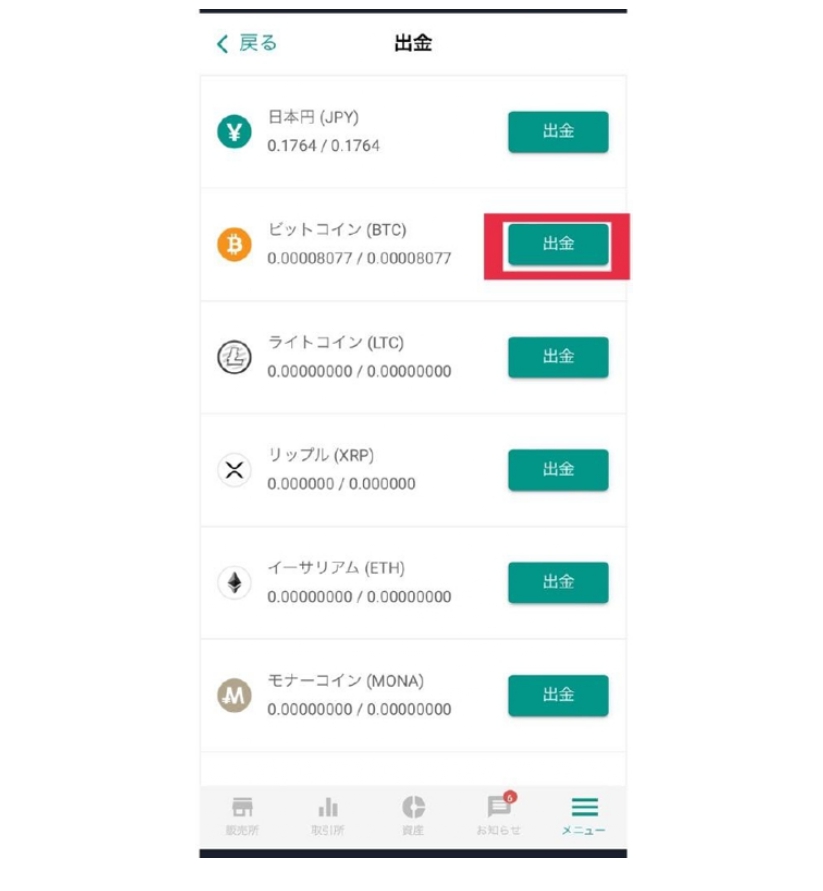Open the メニュー hamburger menu
Image resolution: width=823 pixels, height=891 pixels.
click(584, 816)
